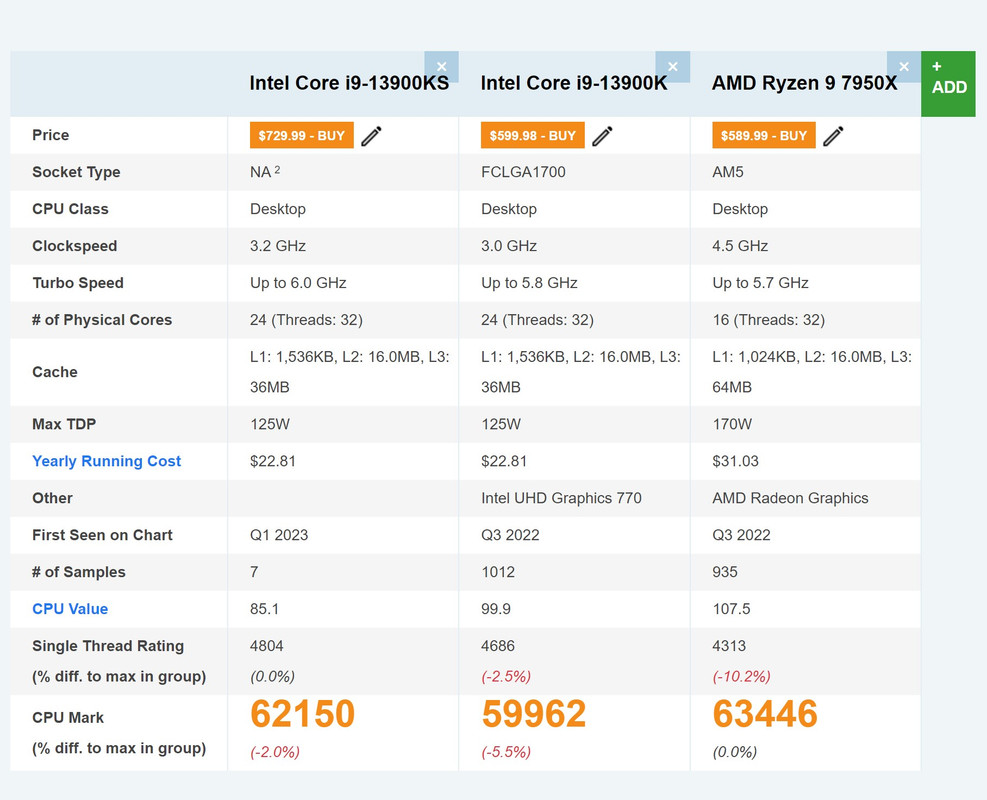Click the (-10.2%) single thread difference

click(742, 677)
